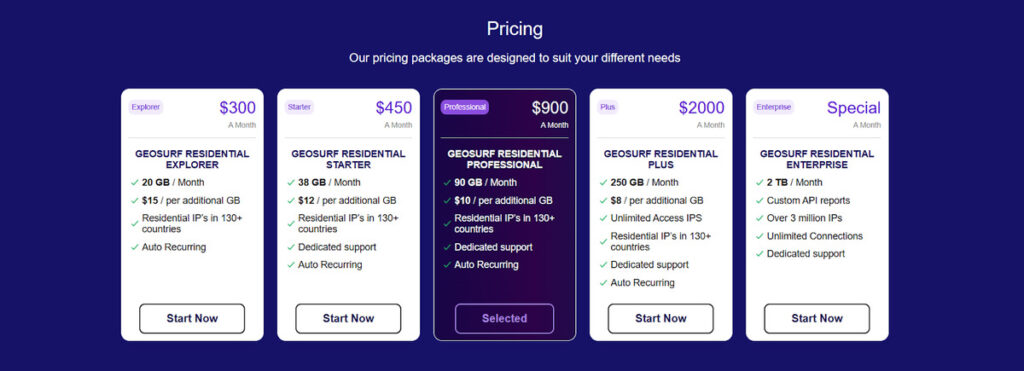The height and width of the screenshot is (371, 1024).
Task: Click the $2000 price on Plus card
Action: click(x=701, y=108)
